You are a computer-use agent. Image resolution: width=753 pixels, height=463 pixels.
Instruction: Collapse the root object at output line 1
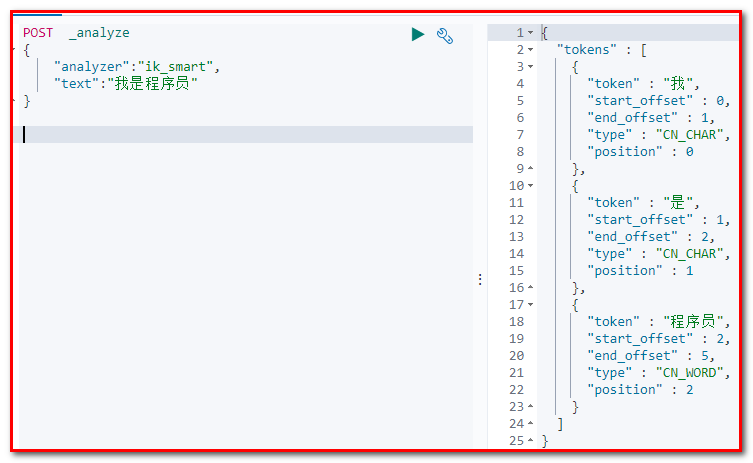530,33
